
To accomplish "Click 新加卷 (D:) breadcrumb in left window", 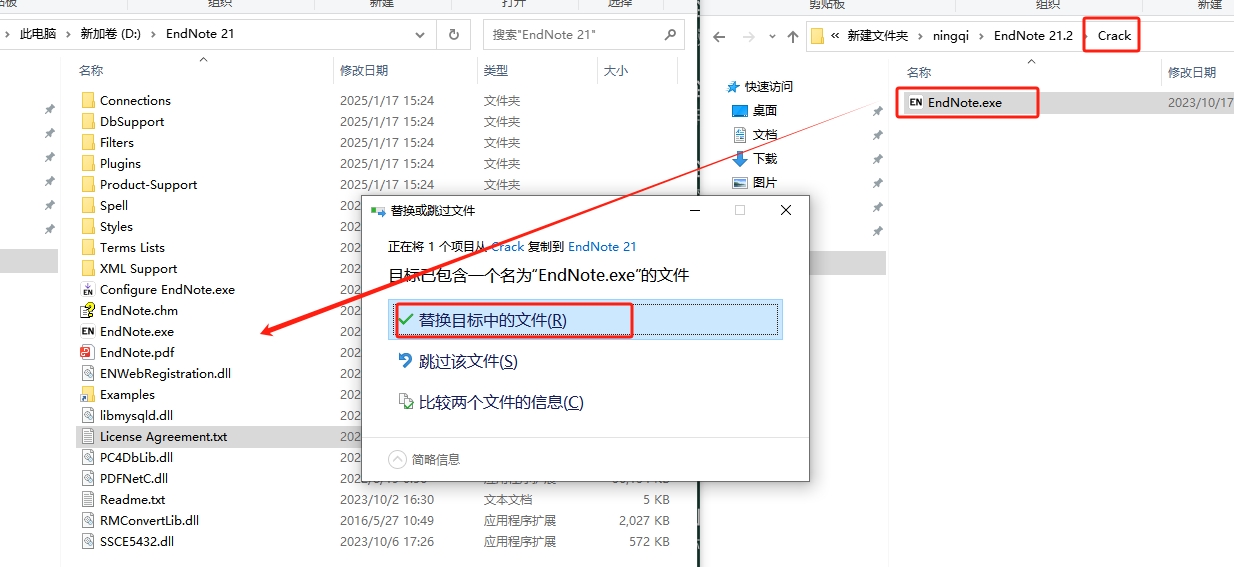I will pyautogui.click(x=110, y=34).
